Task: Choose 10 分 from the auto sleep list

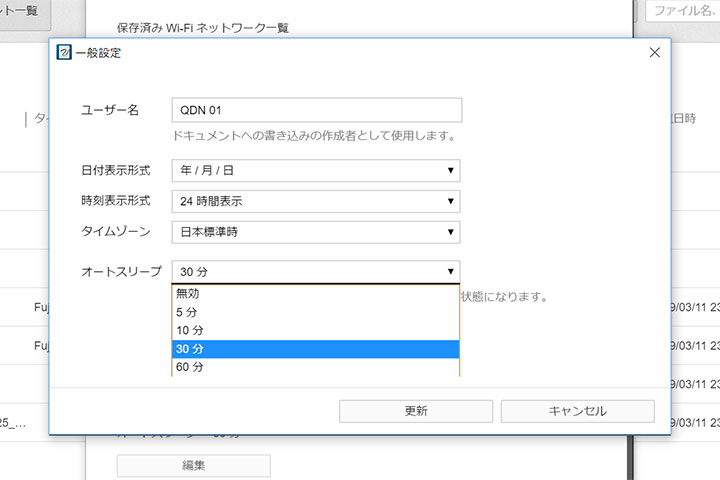Action: click(316, 331)
